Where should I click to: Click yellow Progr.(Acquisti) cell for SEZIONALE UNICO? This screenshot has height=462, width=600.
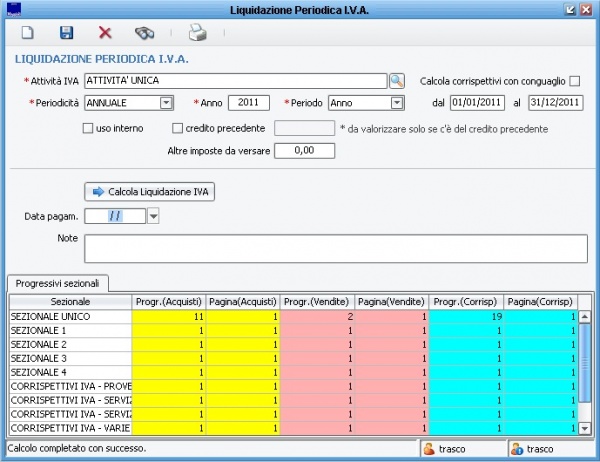click(x=169, y=316)
